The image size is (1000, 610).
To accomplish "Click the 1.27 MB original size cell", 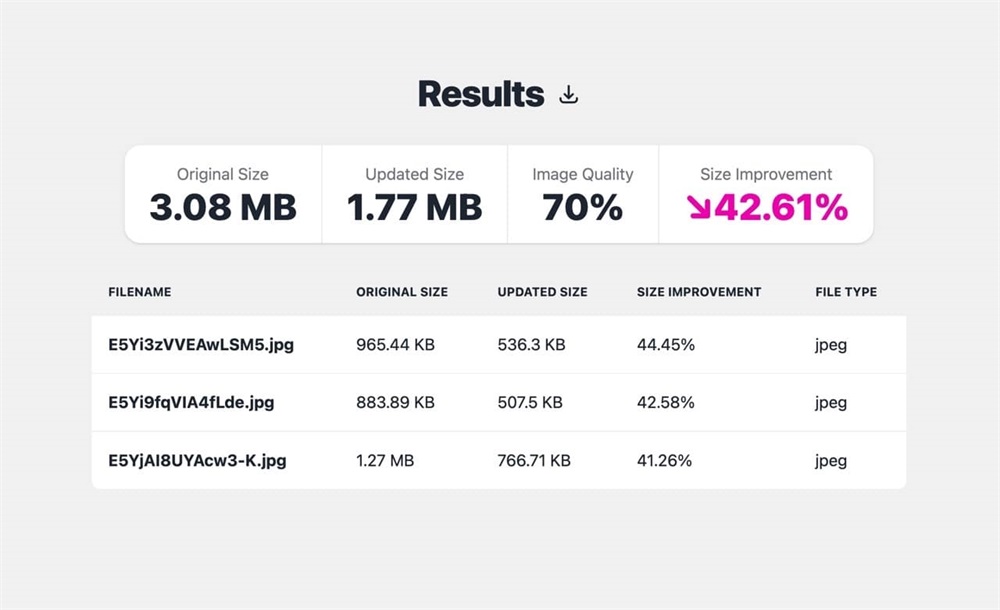I will click(x=385, y=461).
